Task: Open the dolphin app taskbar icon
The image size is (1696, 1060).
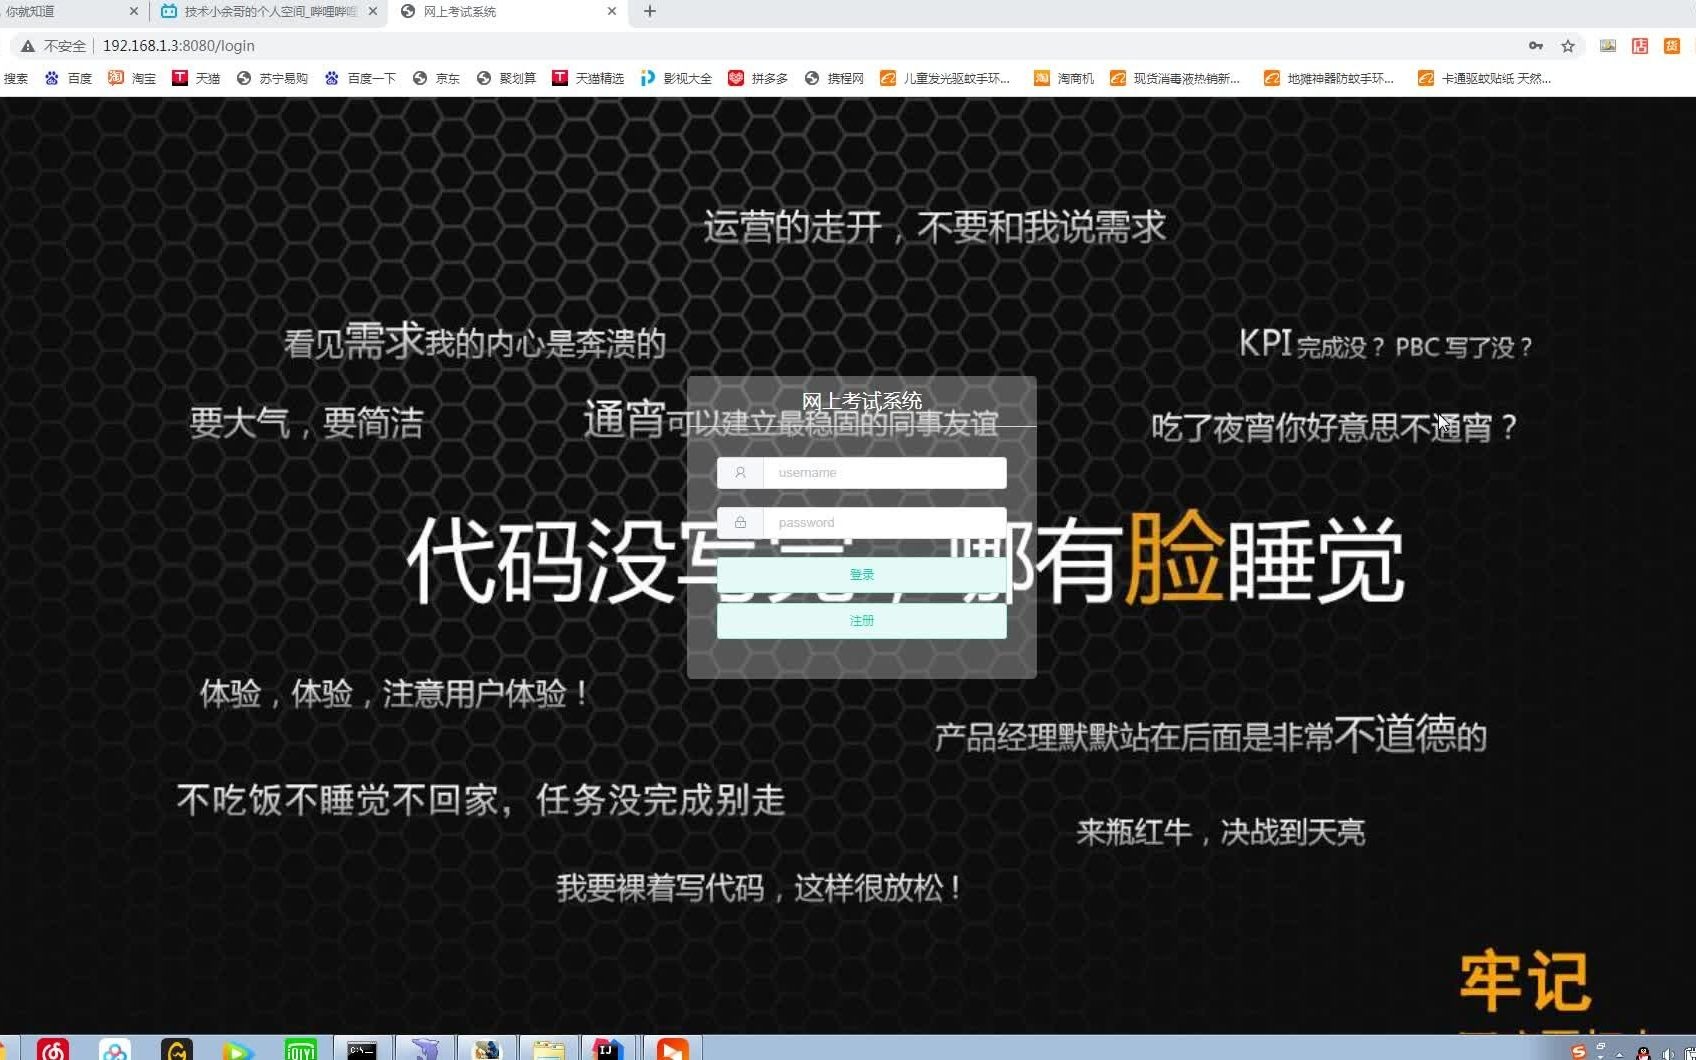Action: point(424,1049)
